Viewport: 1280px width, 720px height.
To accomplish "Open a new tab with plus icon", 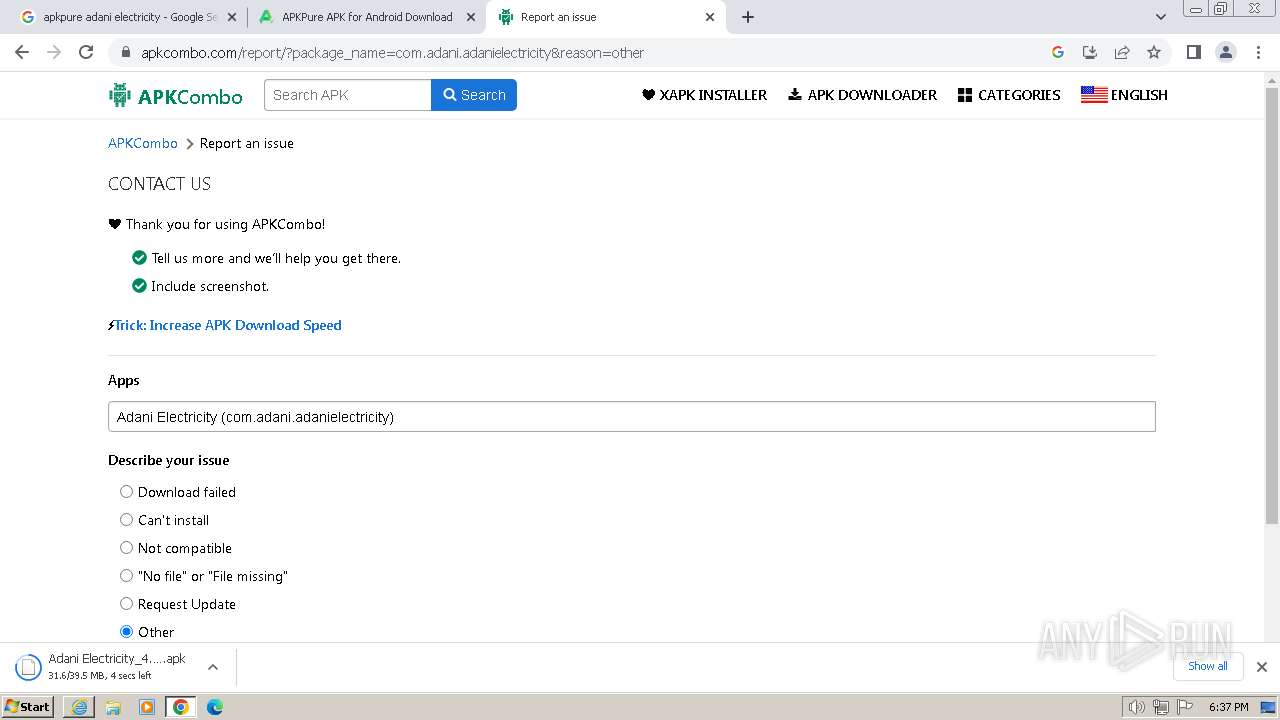I will click(x=748, y=17).
